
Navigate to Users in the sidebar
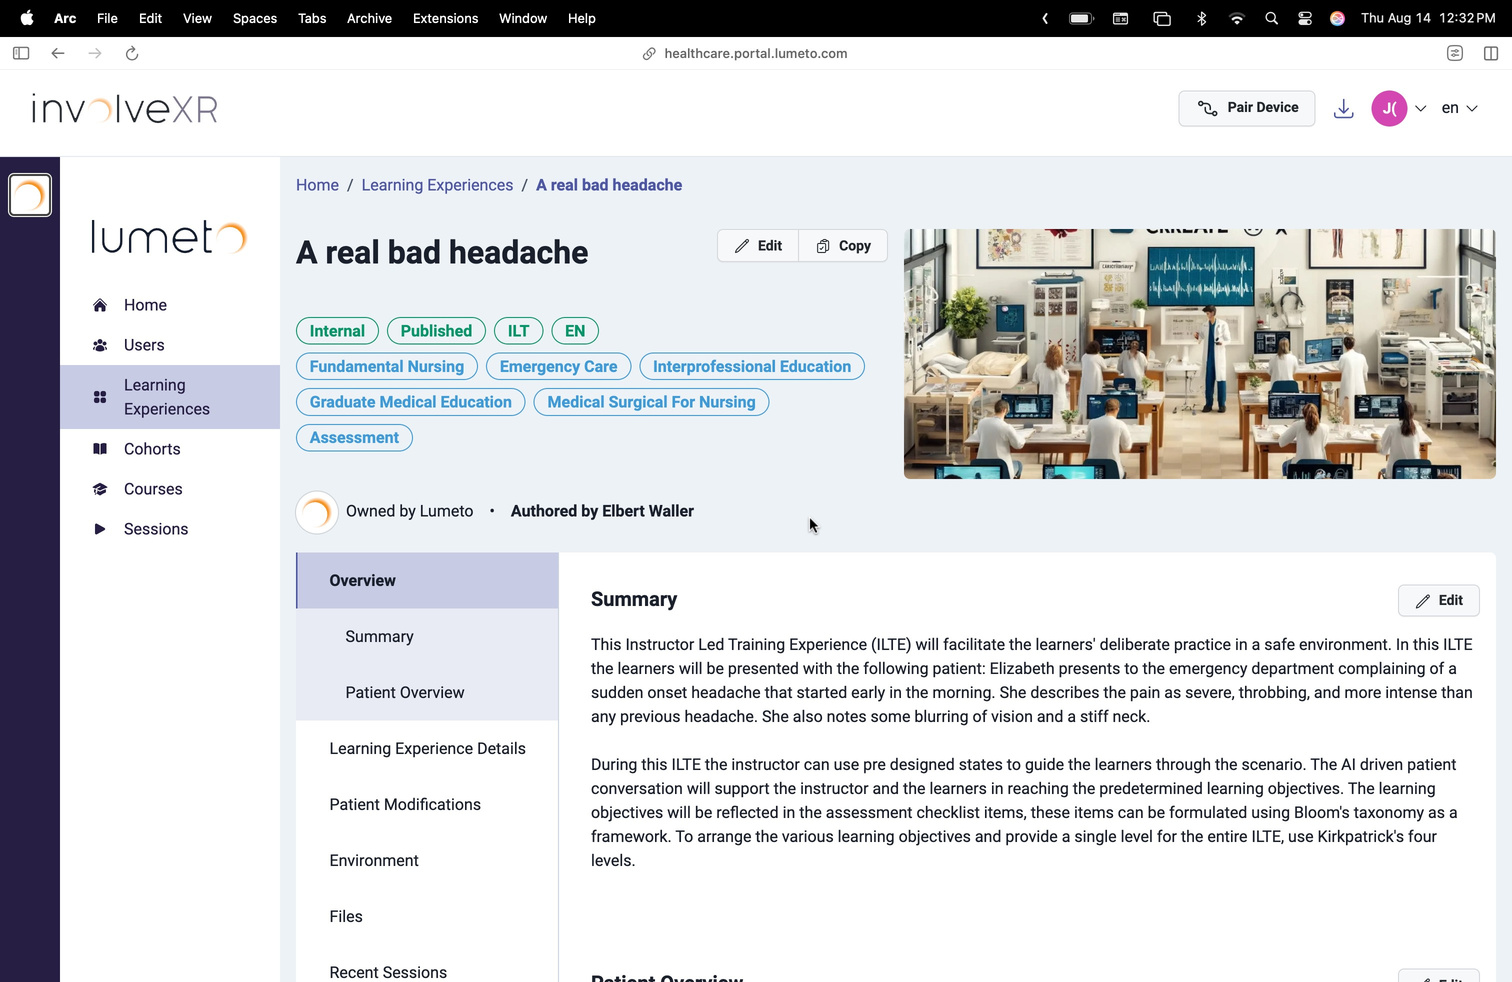click(x=170, y=345)
